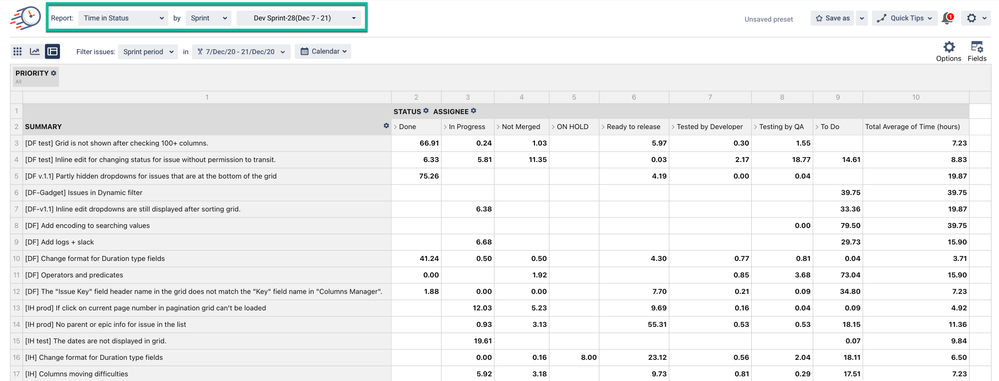999x381 pixels.
Task: Click the Save as button
Action: tap(833, 18)
